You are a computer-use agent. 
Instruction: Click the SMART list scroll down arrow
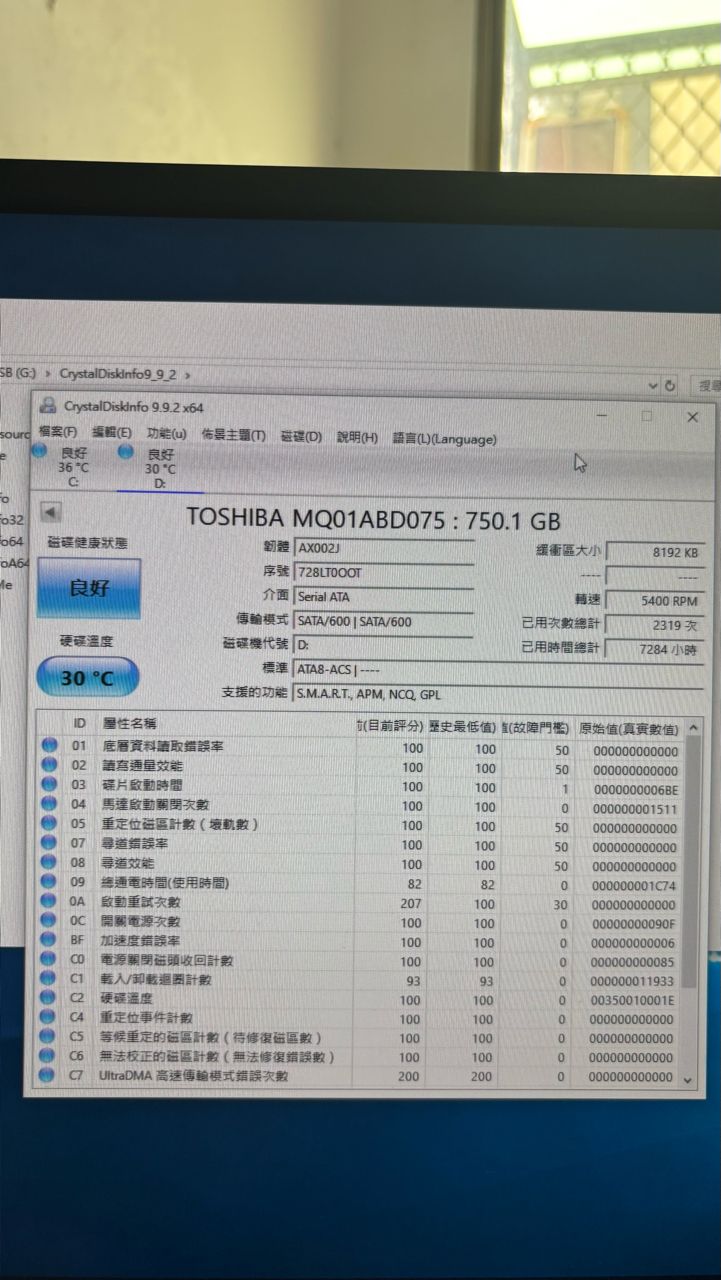[x=687, y=1080]
